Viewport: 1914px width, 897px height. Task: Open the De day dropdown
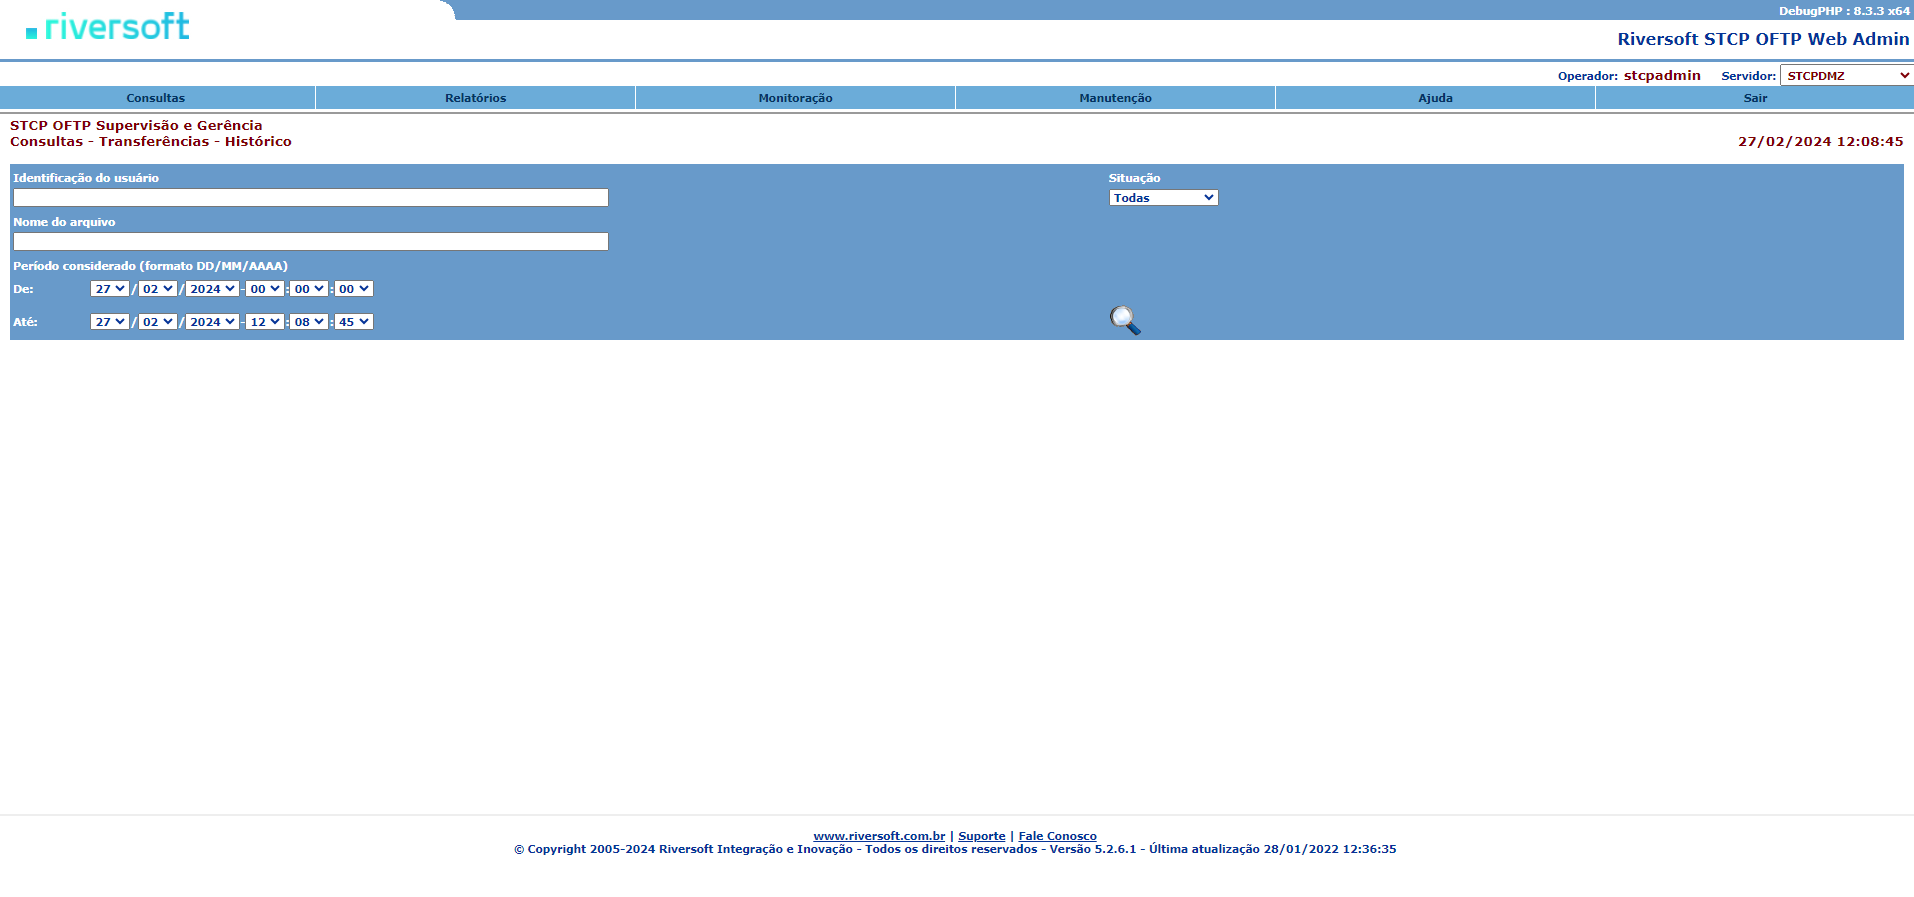pos(110,289)
